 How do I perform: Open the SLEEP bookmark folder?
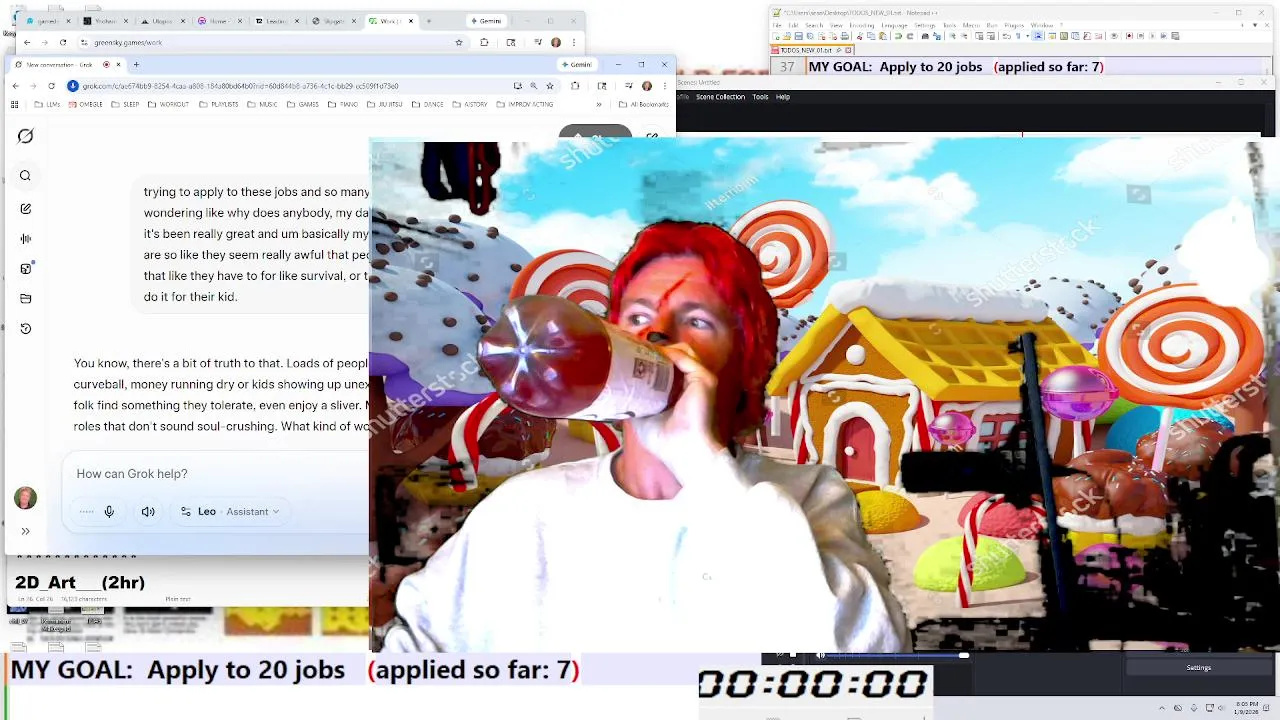(x=125, y=104)
